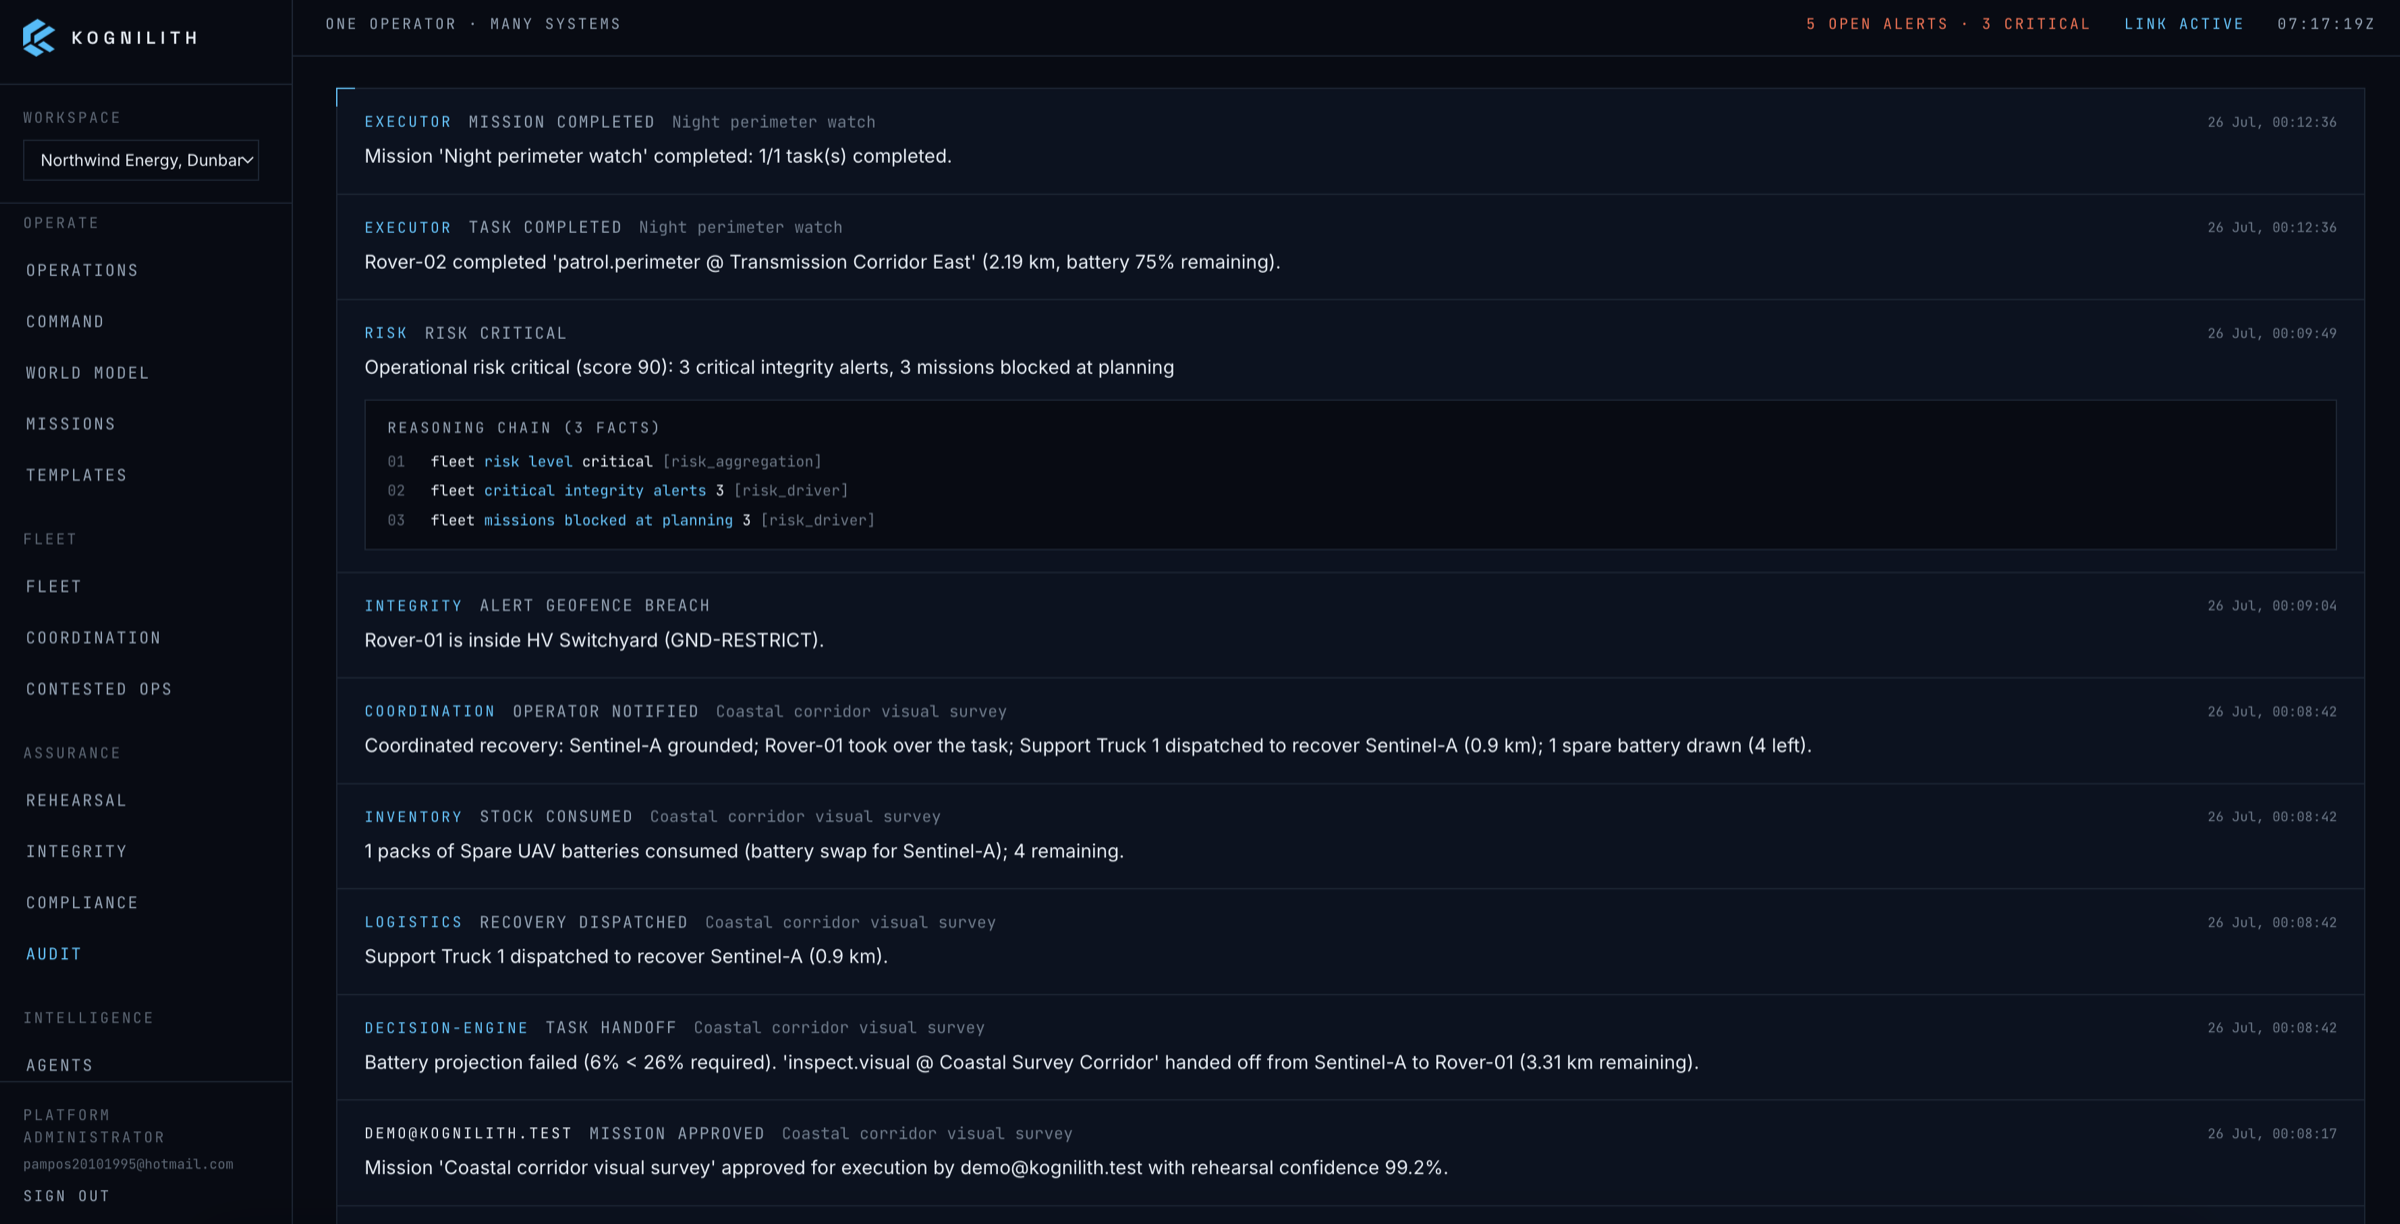
Task: Click the 'risk level' link in reasoning chain
Action: (528, 461)
